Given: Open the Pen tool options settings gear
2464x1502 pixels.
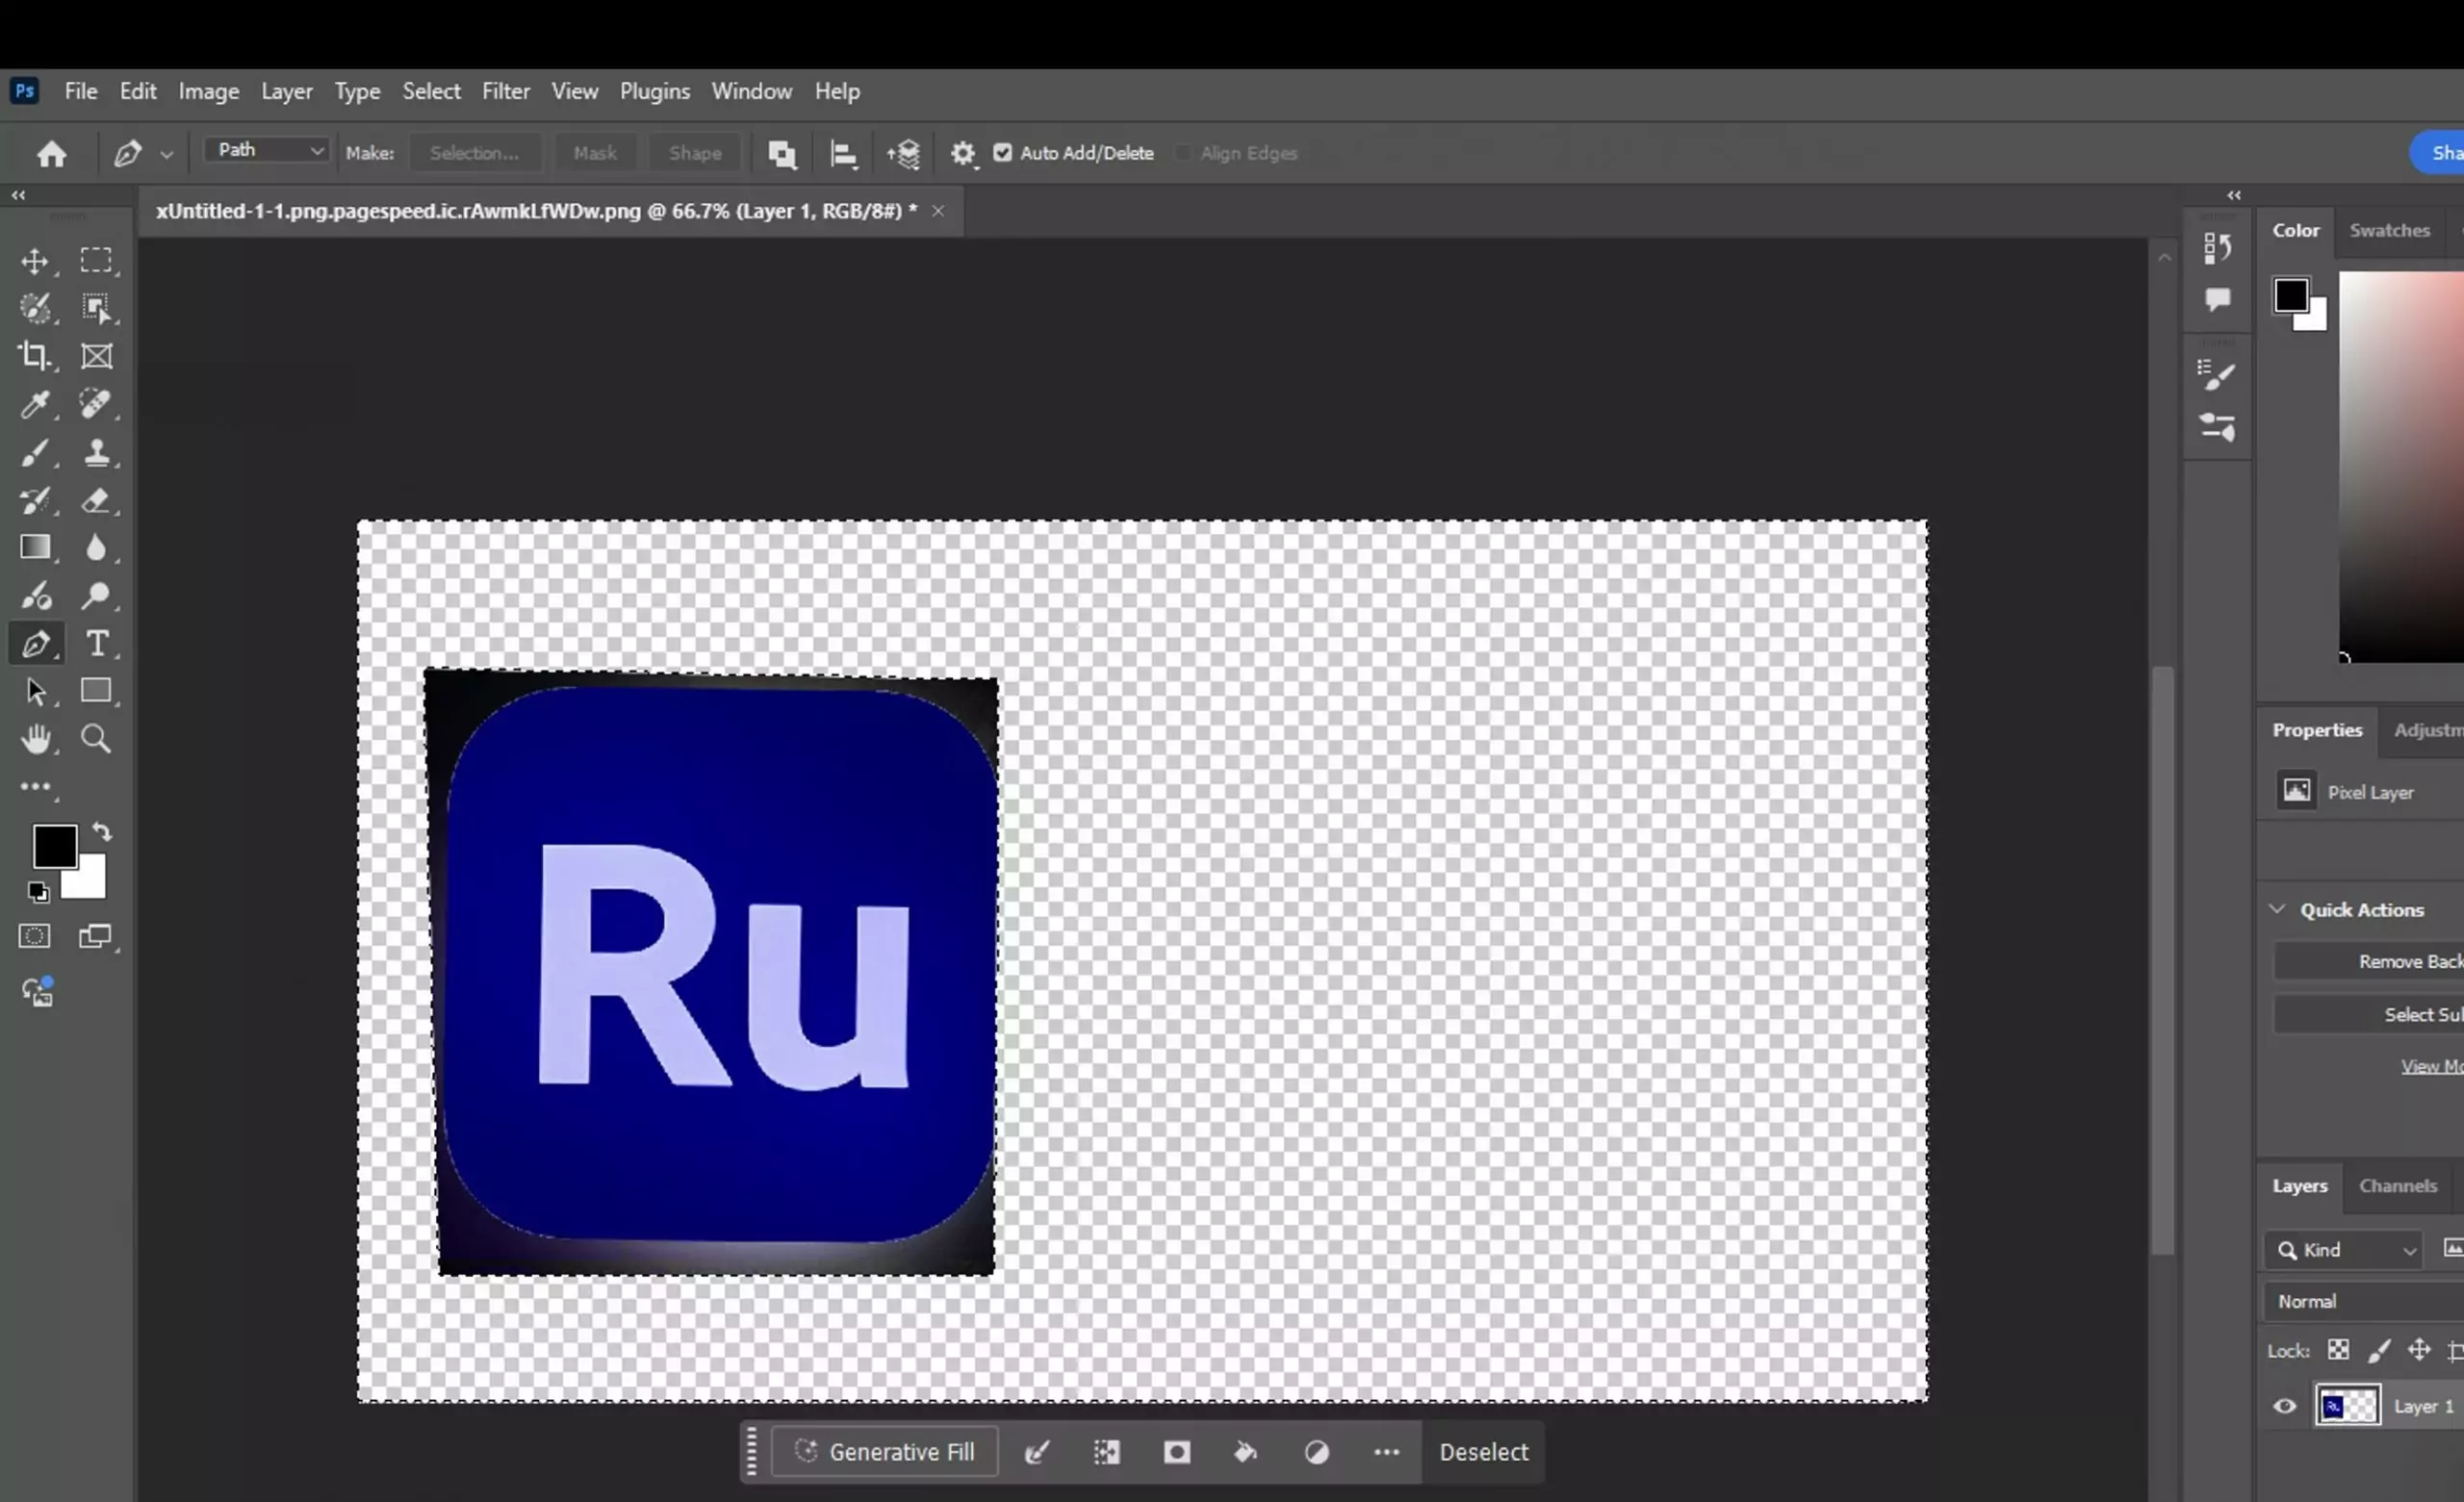Looking at the screenshot, I should [962, 153].
